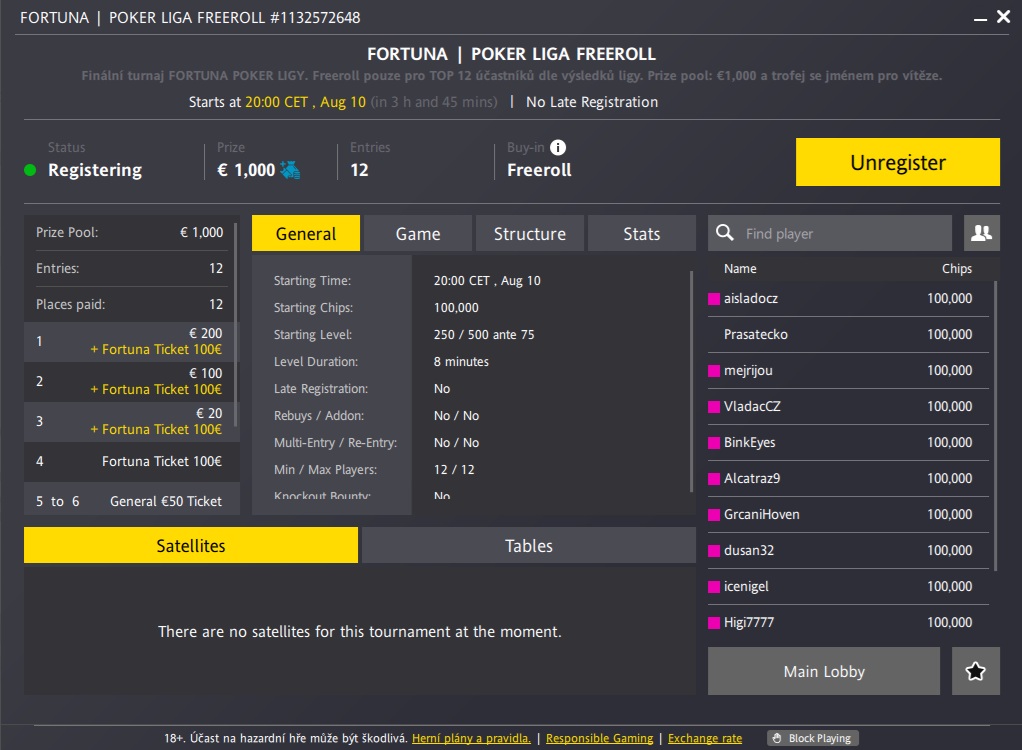The width and height of the screenshot is (1022, 750).
Task: Open Responsible Gaming link
Action: click(599, 738)
